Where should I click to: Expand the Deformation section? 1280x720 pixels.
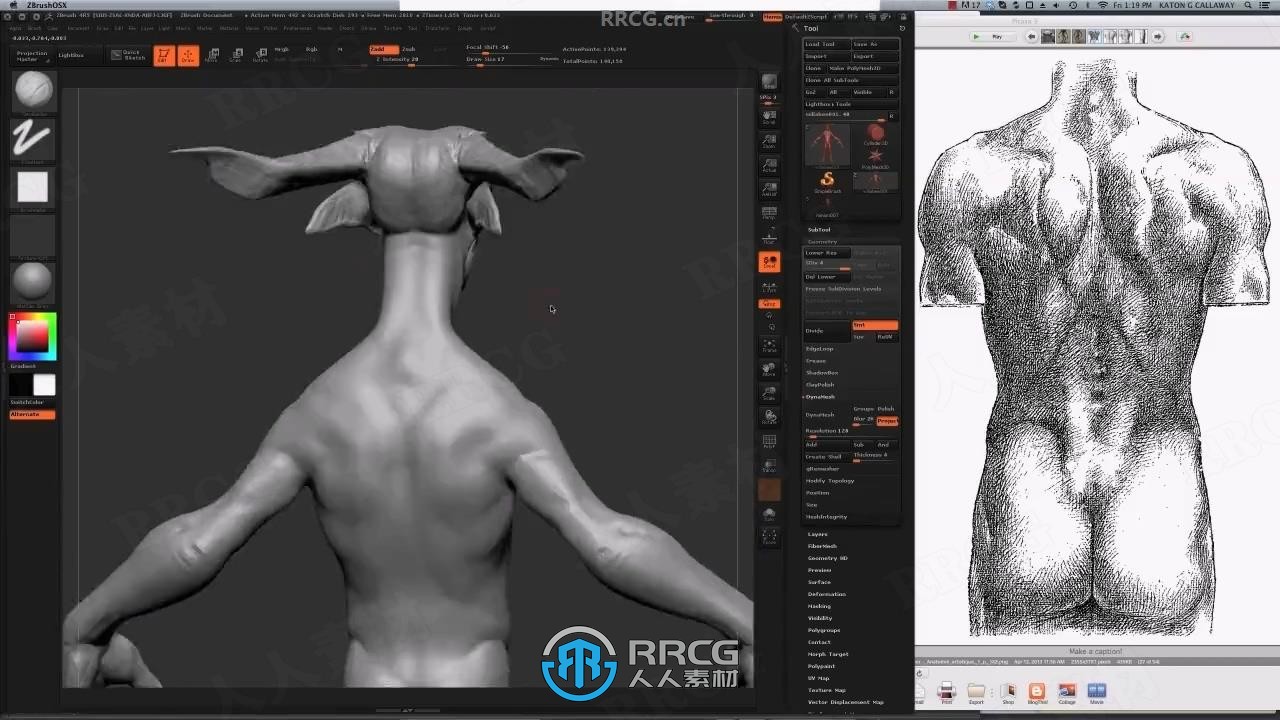[827, 594]
